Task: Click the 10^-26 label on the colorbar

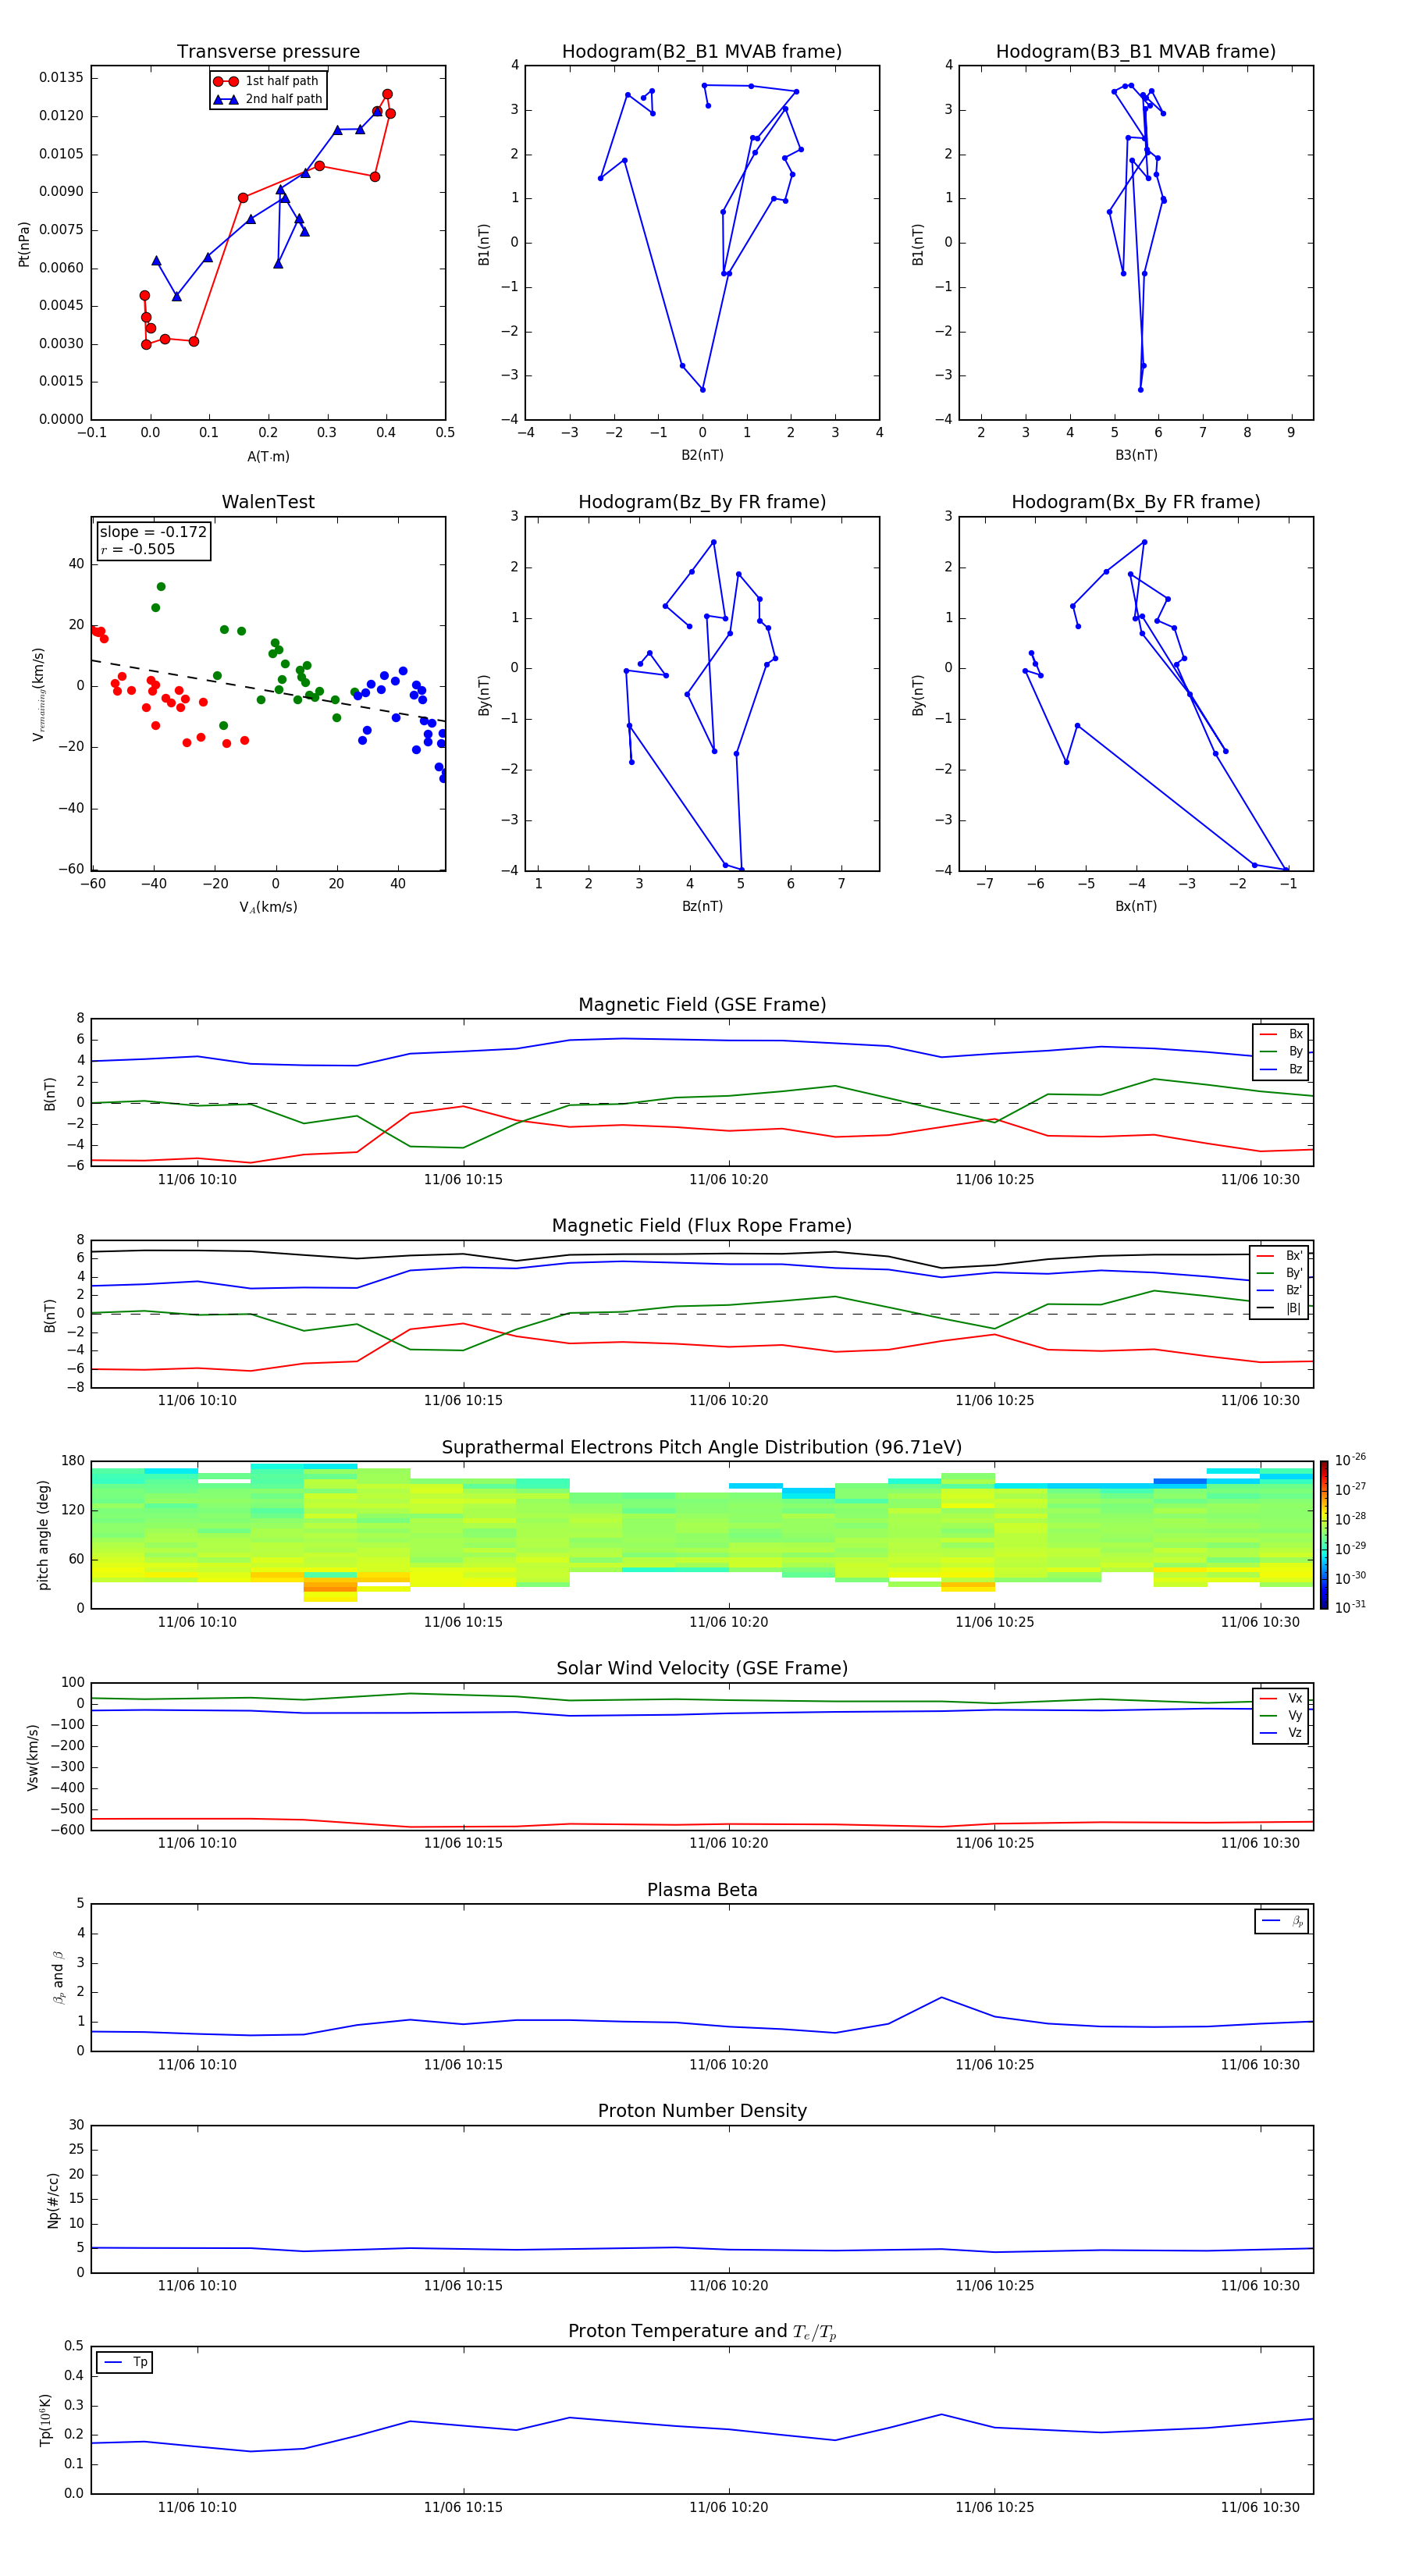Action: [x=1350, y=1460]
